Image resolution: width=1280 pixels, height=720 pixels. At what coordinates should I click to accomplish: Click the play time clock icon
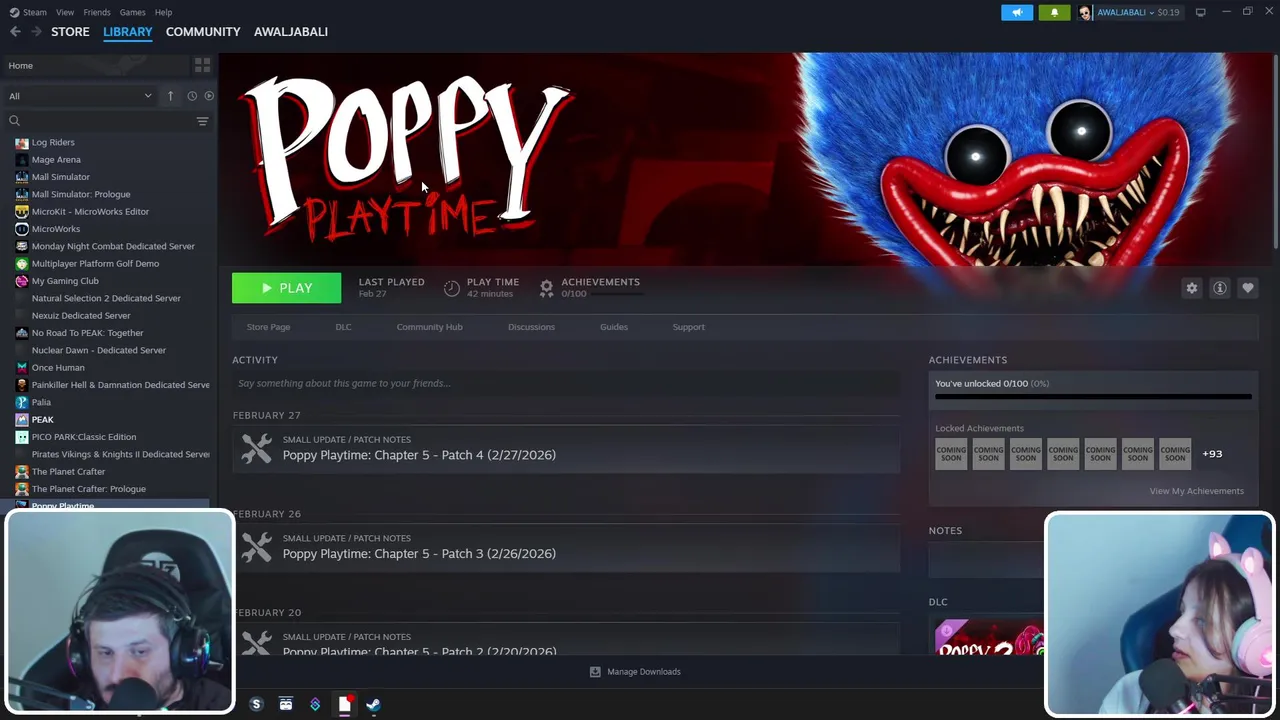pyautogui.click(x=452, y=288)
